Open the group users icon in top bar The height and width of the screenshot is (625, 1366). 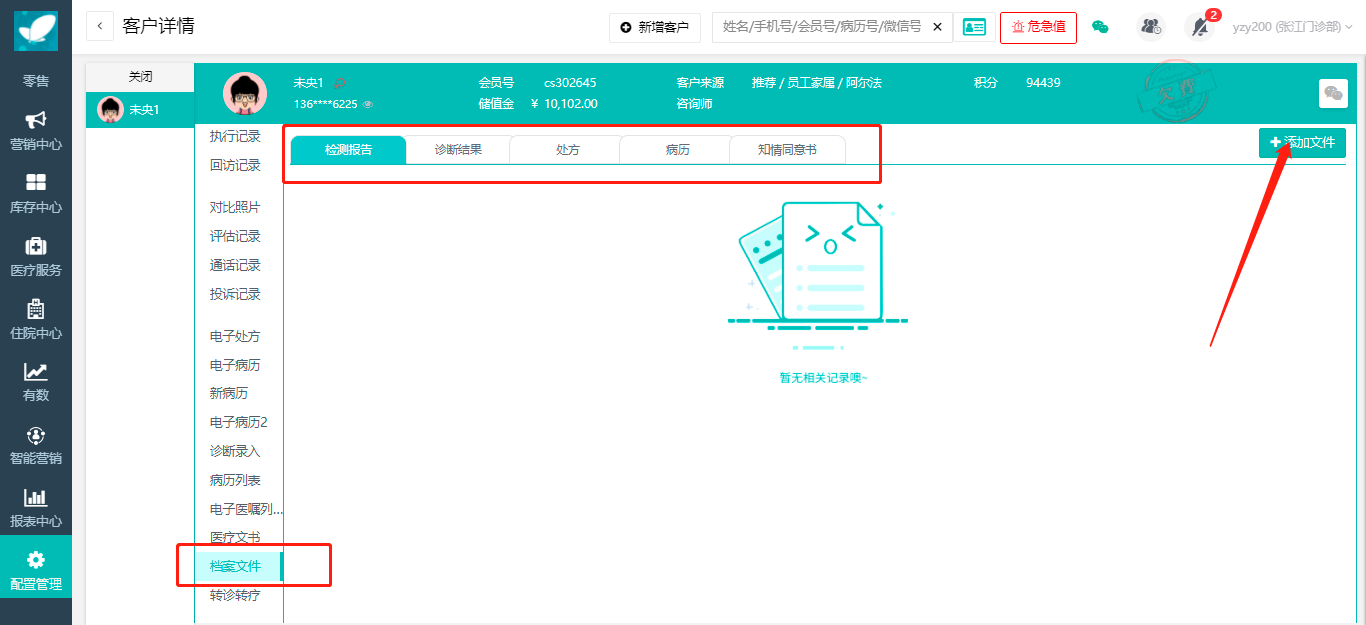(1151, 27)
